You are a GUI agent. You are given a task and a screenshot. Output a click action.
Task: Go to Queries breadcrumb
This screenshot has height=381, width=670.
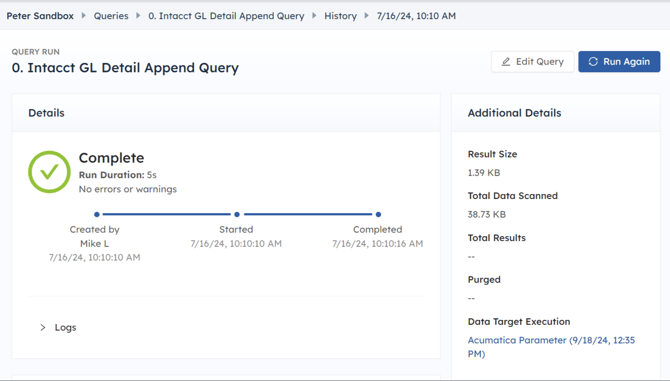[x=111, y=16]
